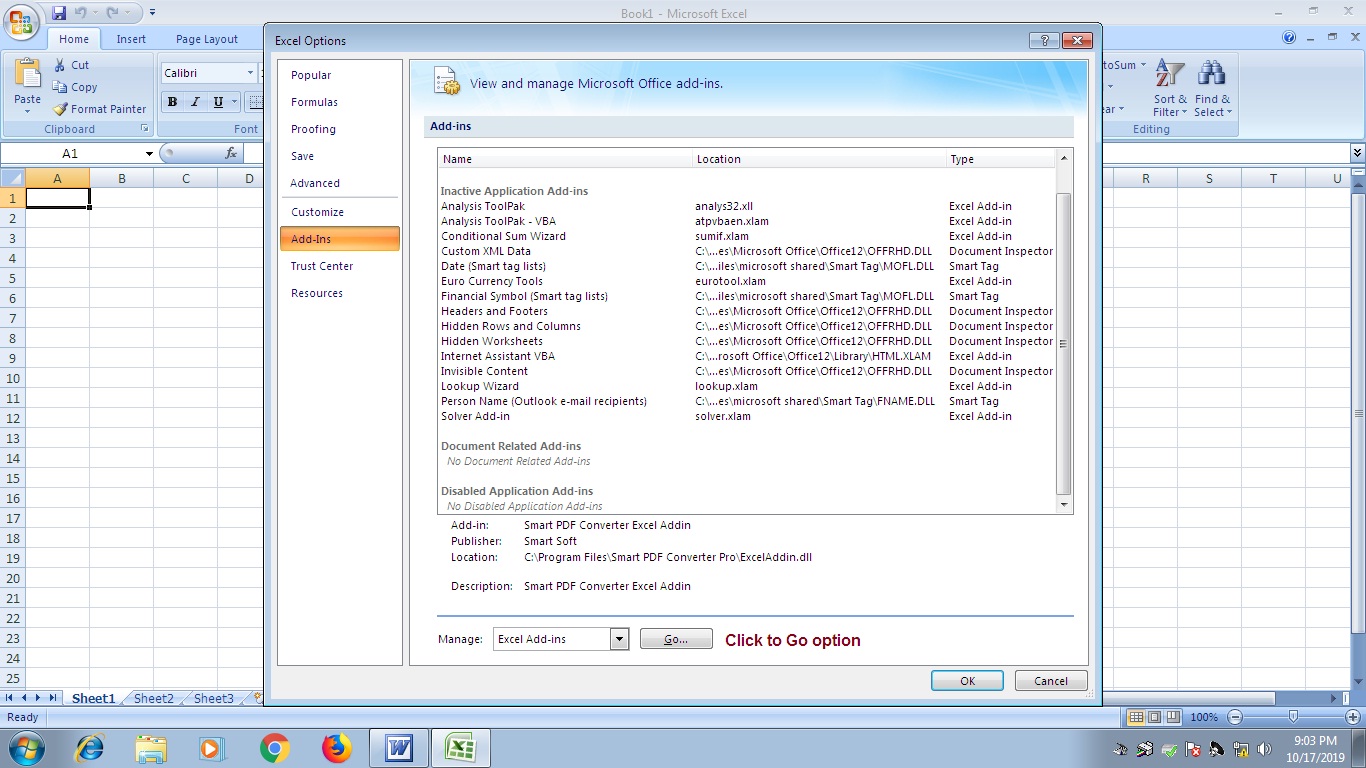Click the Go... button
The height and width of the screenshot is (768, 1366).
point(676,639)
